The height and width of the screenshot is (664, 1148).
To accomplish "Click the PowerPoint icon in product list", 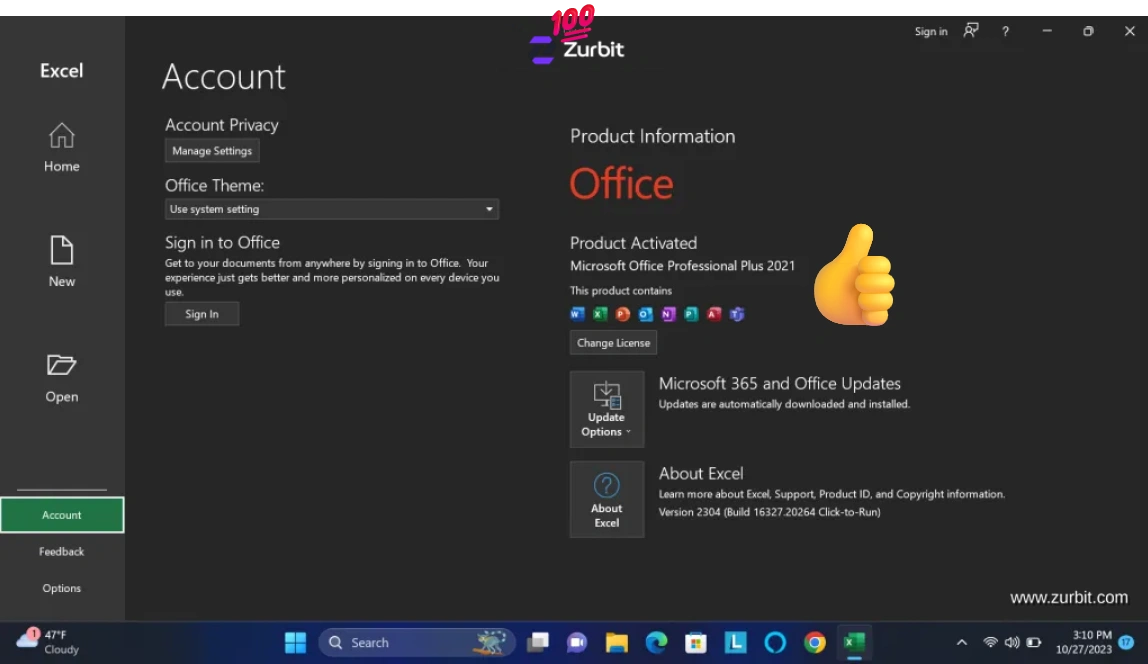I will coord(622,314).
